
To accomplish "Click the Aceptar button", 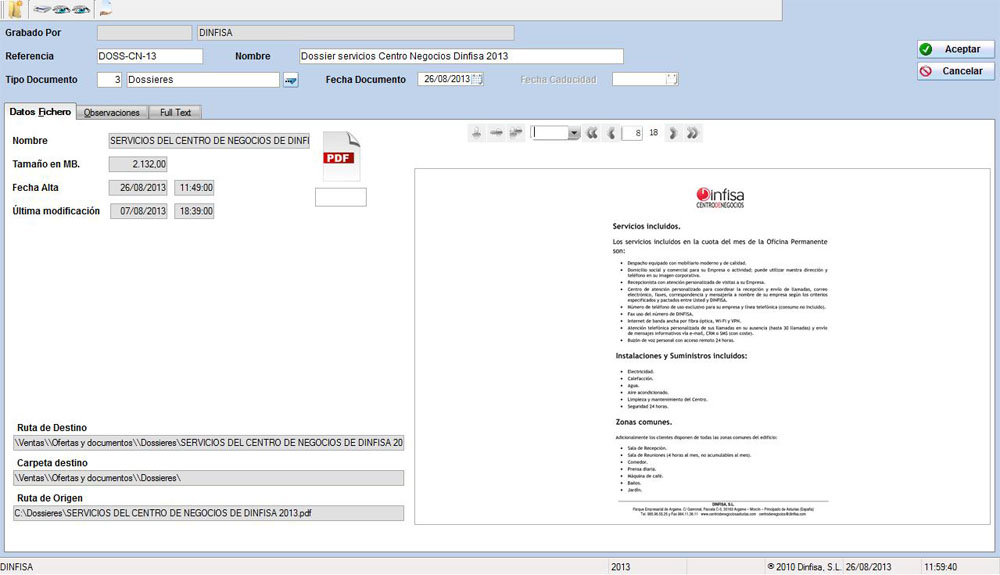I will pyautogui.click(x=955, y=49).
